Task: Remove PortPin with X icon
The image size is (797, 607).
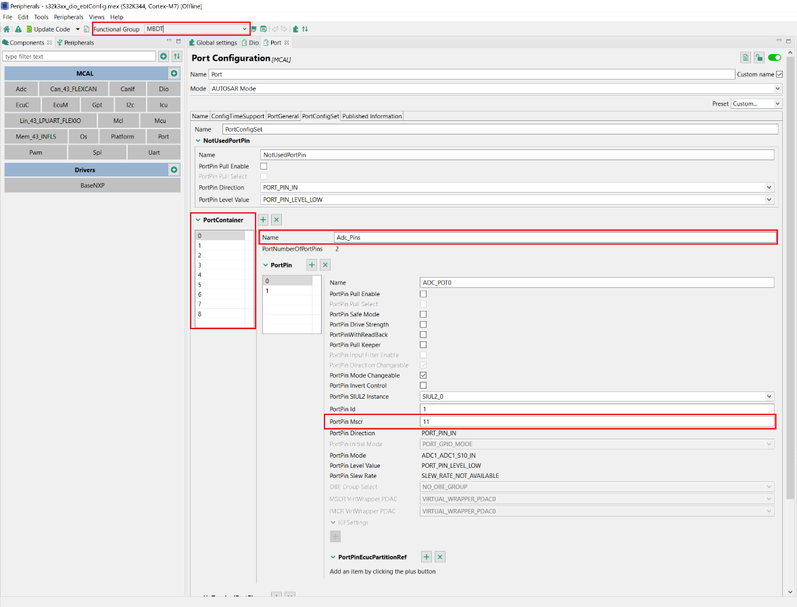Action: [325, 265]
